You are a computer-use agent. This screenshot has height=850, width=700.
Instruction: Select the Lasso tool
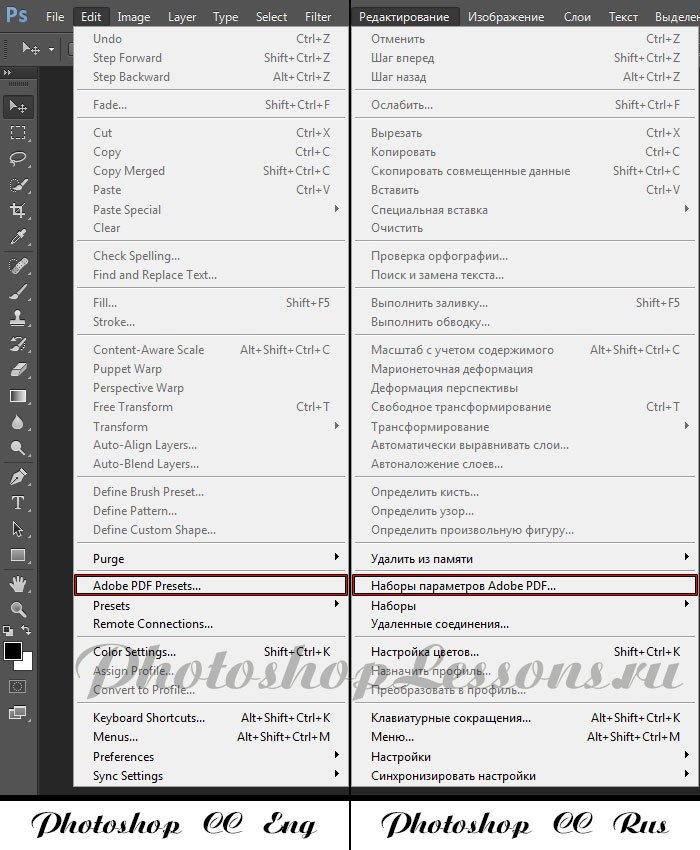(x=18, y=158)
